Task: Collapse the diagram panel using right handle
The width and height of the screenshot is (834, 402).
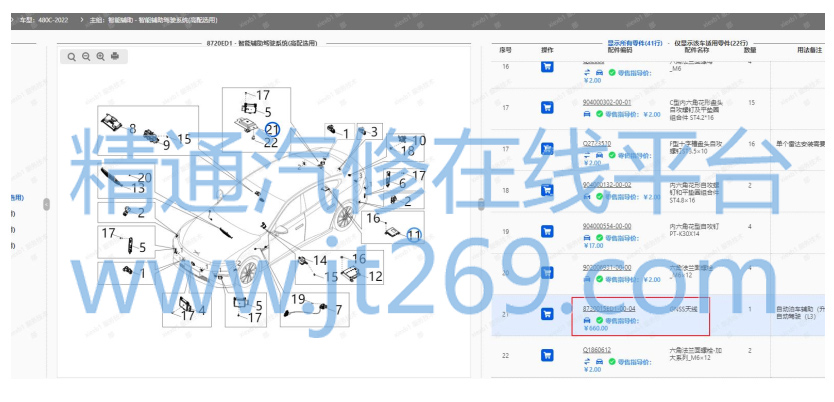Action: (481, 204)
